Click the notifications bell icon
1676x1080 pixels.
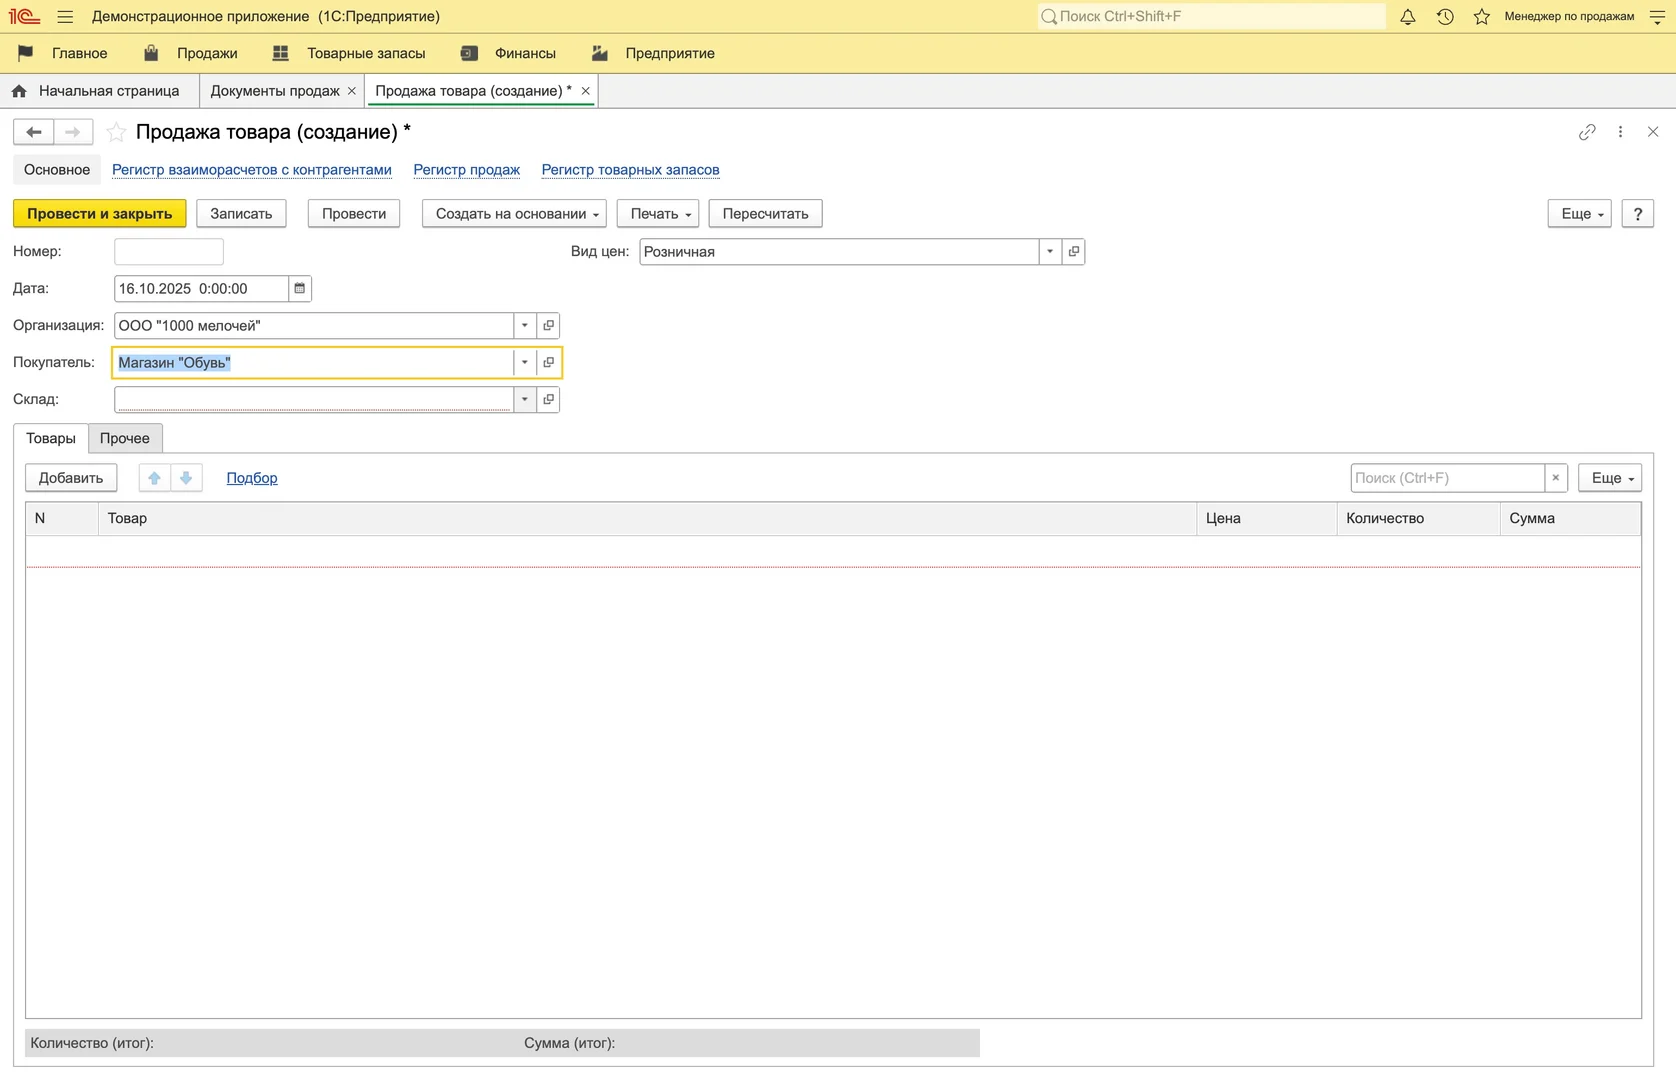click(x=1407, y=17)
